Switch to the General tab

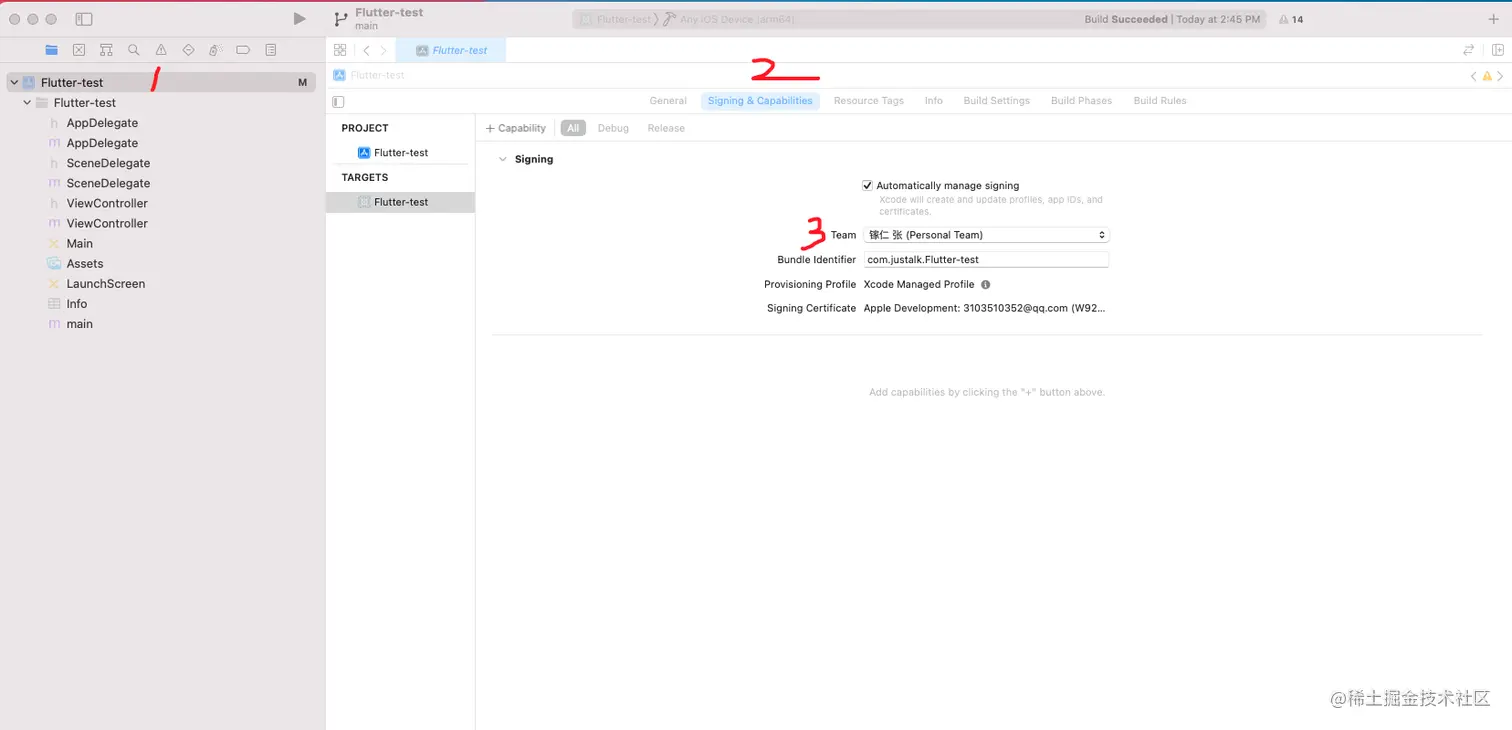point(668,101)
